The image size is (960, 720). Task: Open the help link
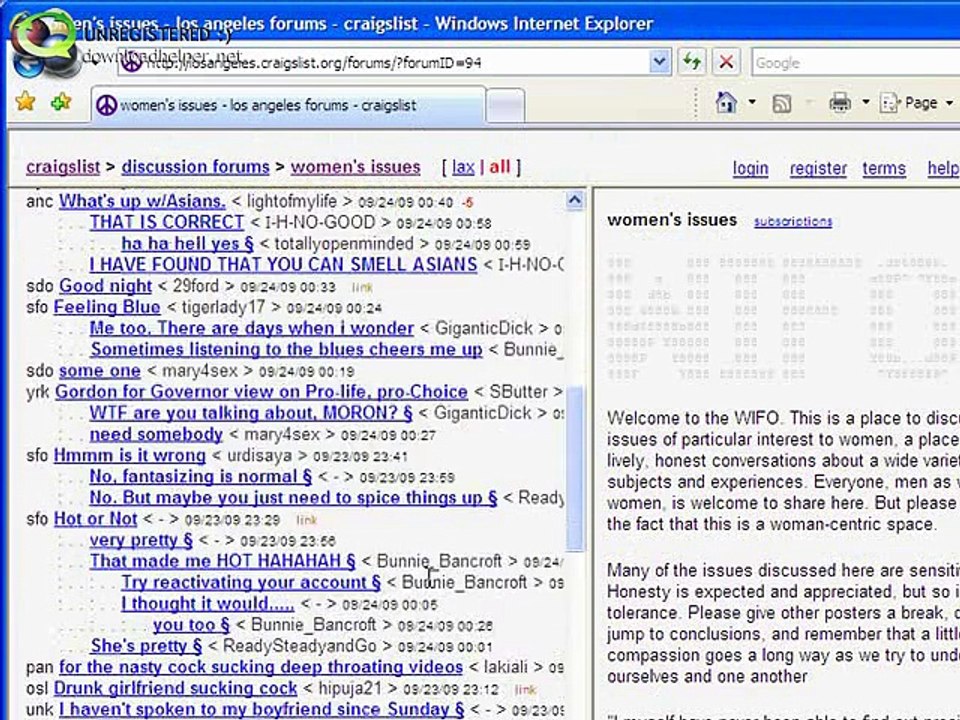tap(943, 168)
